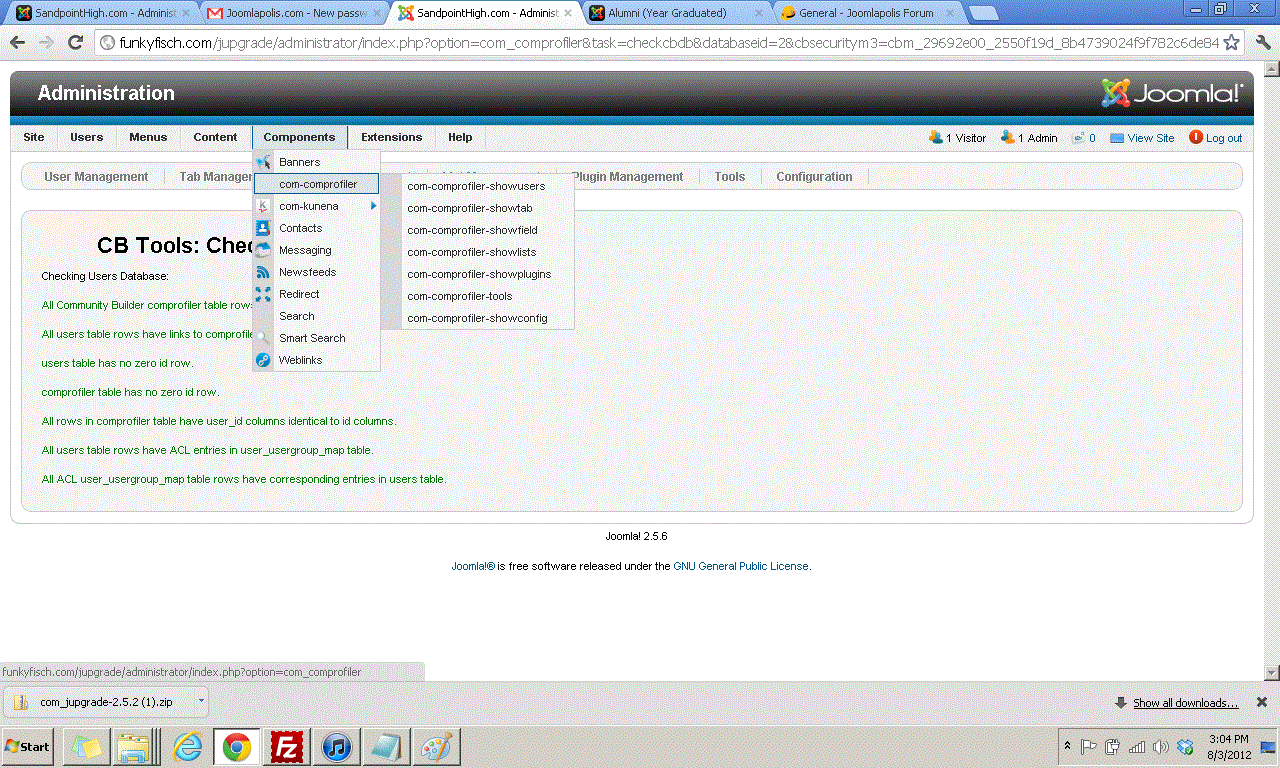This screenshot has height=768, width=1280.
Task: Expand the com-kunena submenu arrow
Action: [373, 206]
